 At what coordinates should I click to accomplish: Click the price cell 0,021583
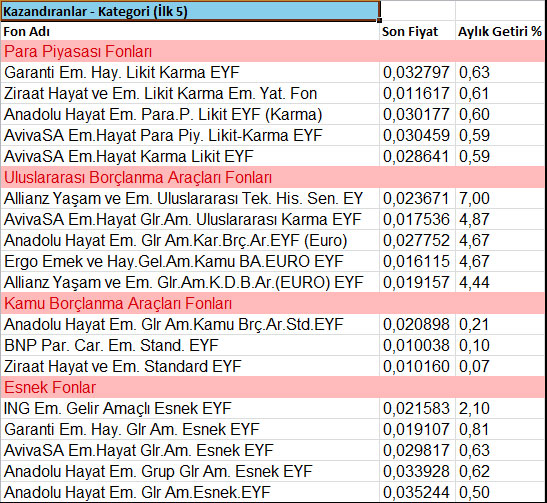click(417, 408)
